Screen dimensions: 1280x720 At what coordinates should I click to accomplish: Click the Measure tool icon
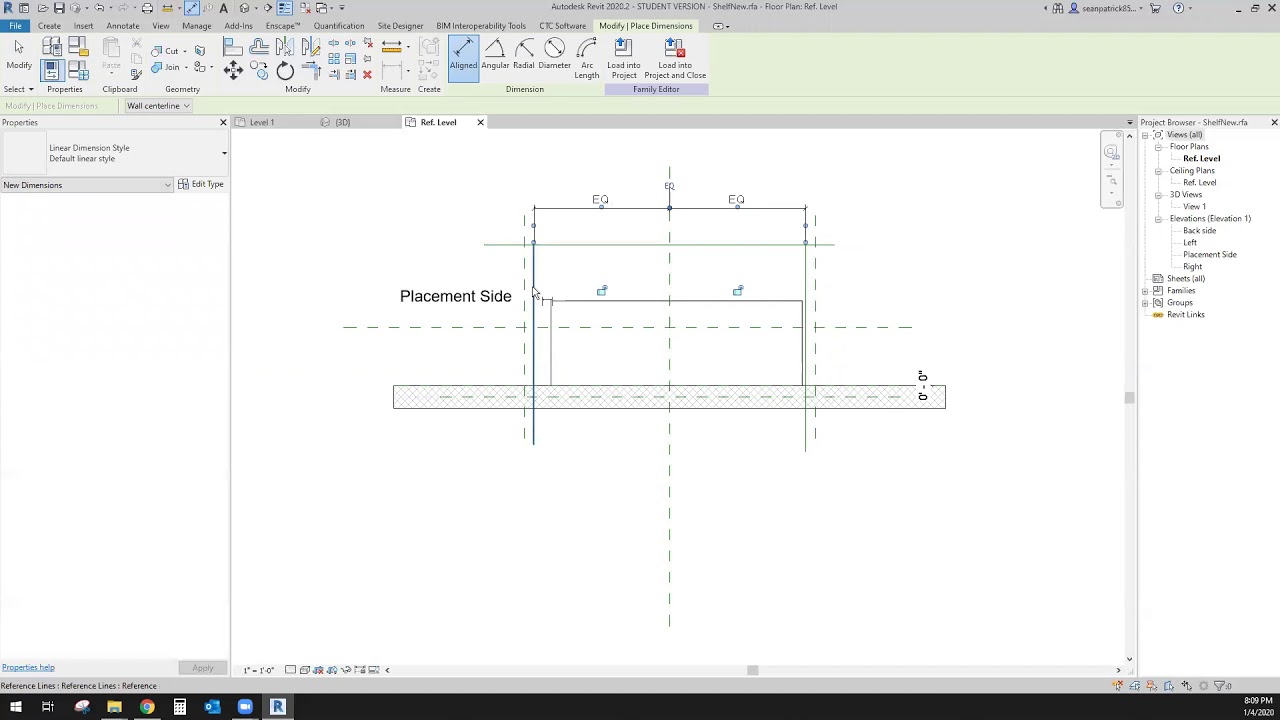[x=392, y=46]
